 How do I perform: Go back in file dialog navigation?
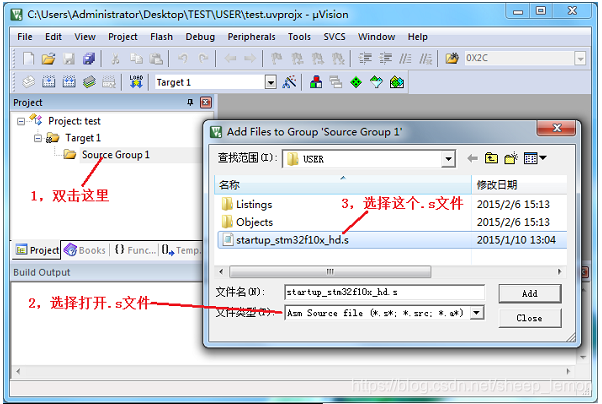(473, 158)
